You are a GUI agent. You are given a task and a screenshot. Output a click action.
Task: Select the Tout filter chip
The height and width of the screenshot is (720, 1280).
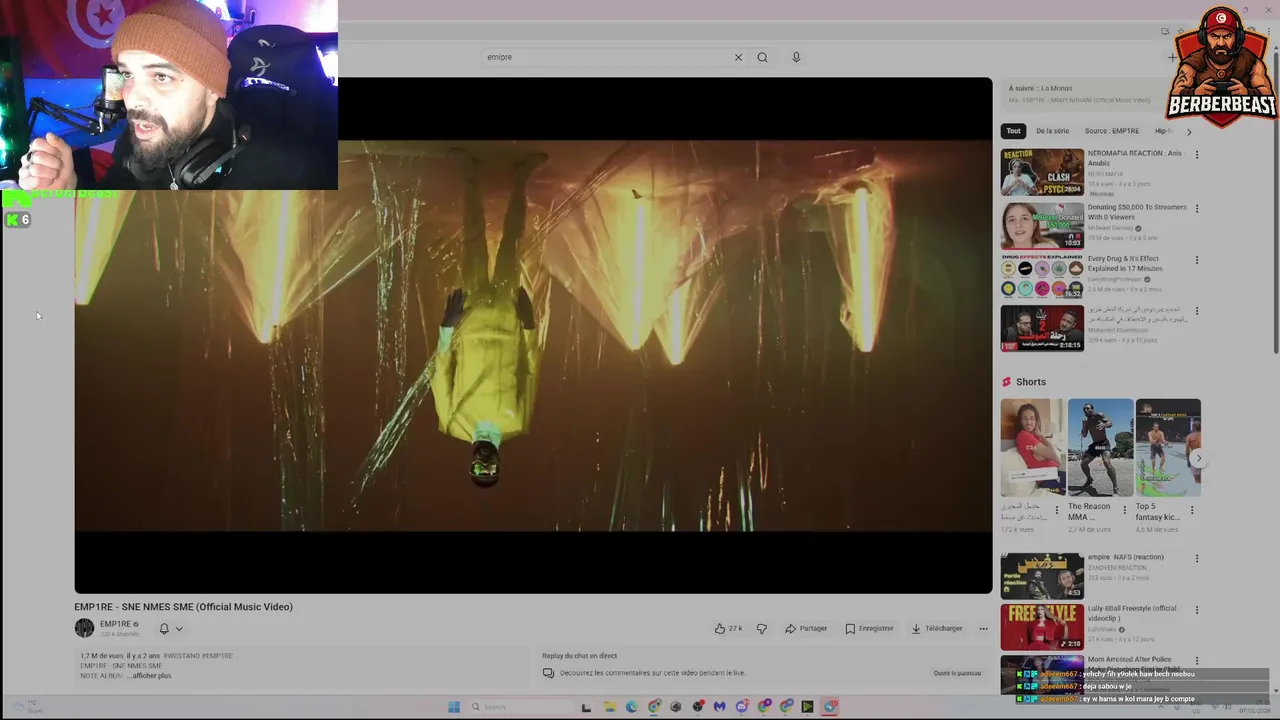coord(1013,131)
